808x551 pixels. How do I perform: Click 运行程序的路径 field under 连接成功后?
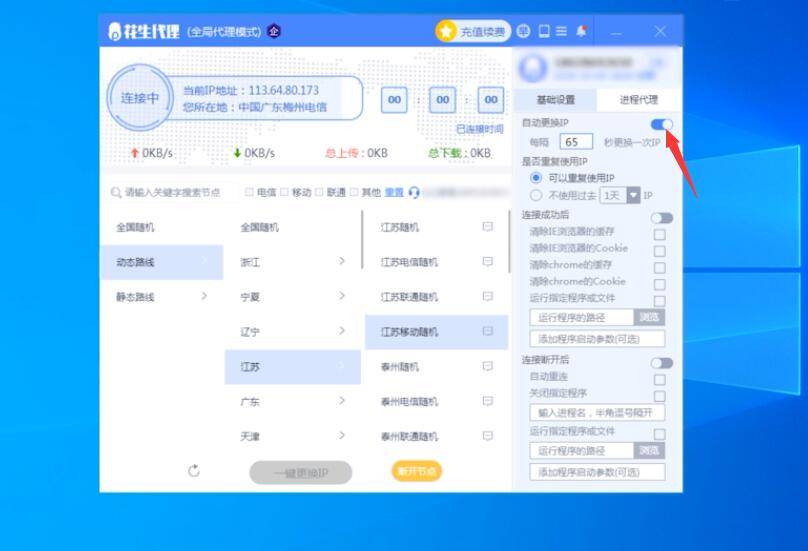581,318
